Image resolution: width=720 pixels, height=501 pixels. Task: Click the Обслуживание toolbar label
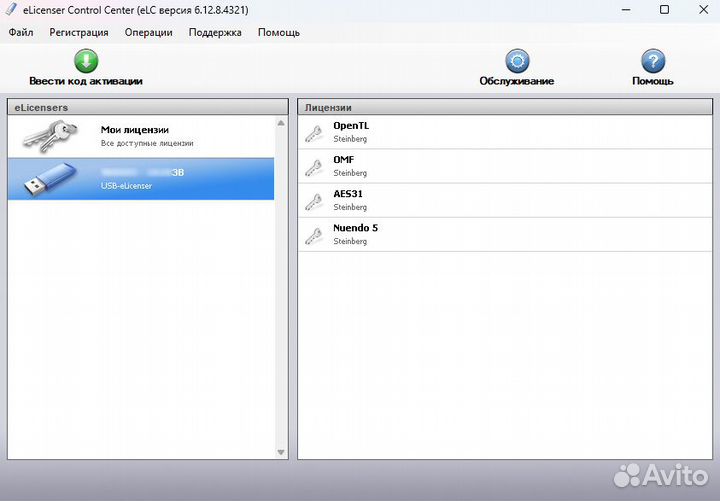pos(517,81)
